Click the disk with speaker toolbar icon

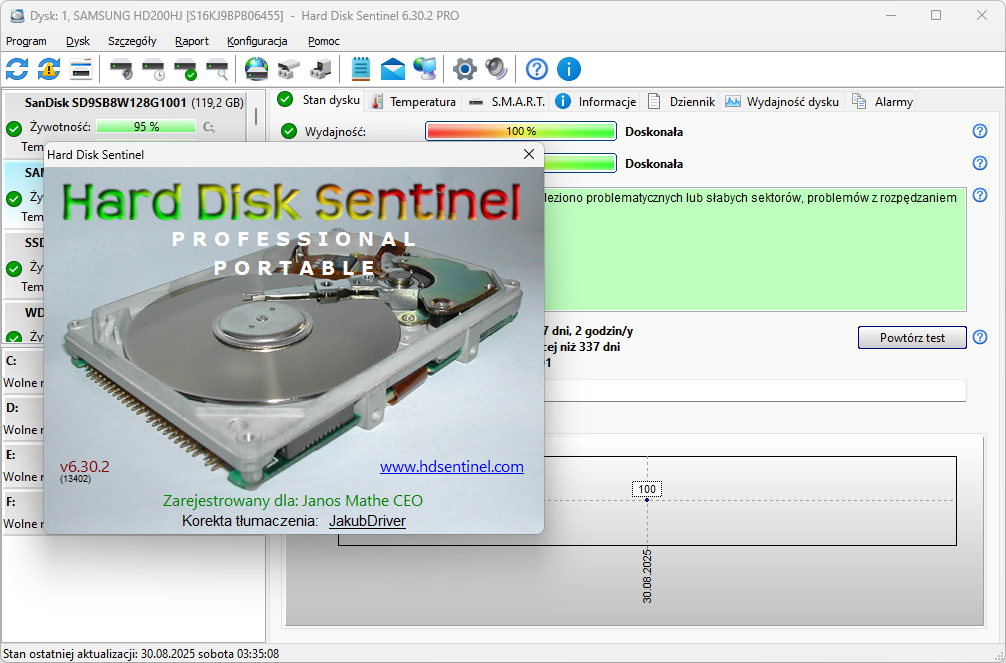[x=121, y=69]
